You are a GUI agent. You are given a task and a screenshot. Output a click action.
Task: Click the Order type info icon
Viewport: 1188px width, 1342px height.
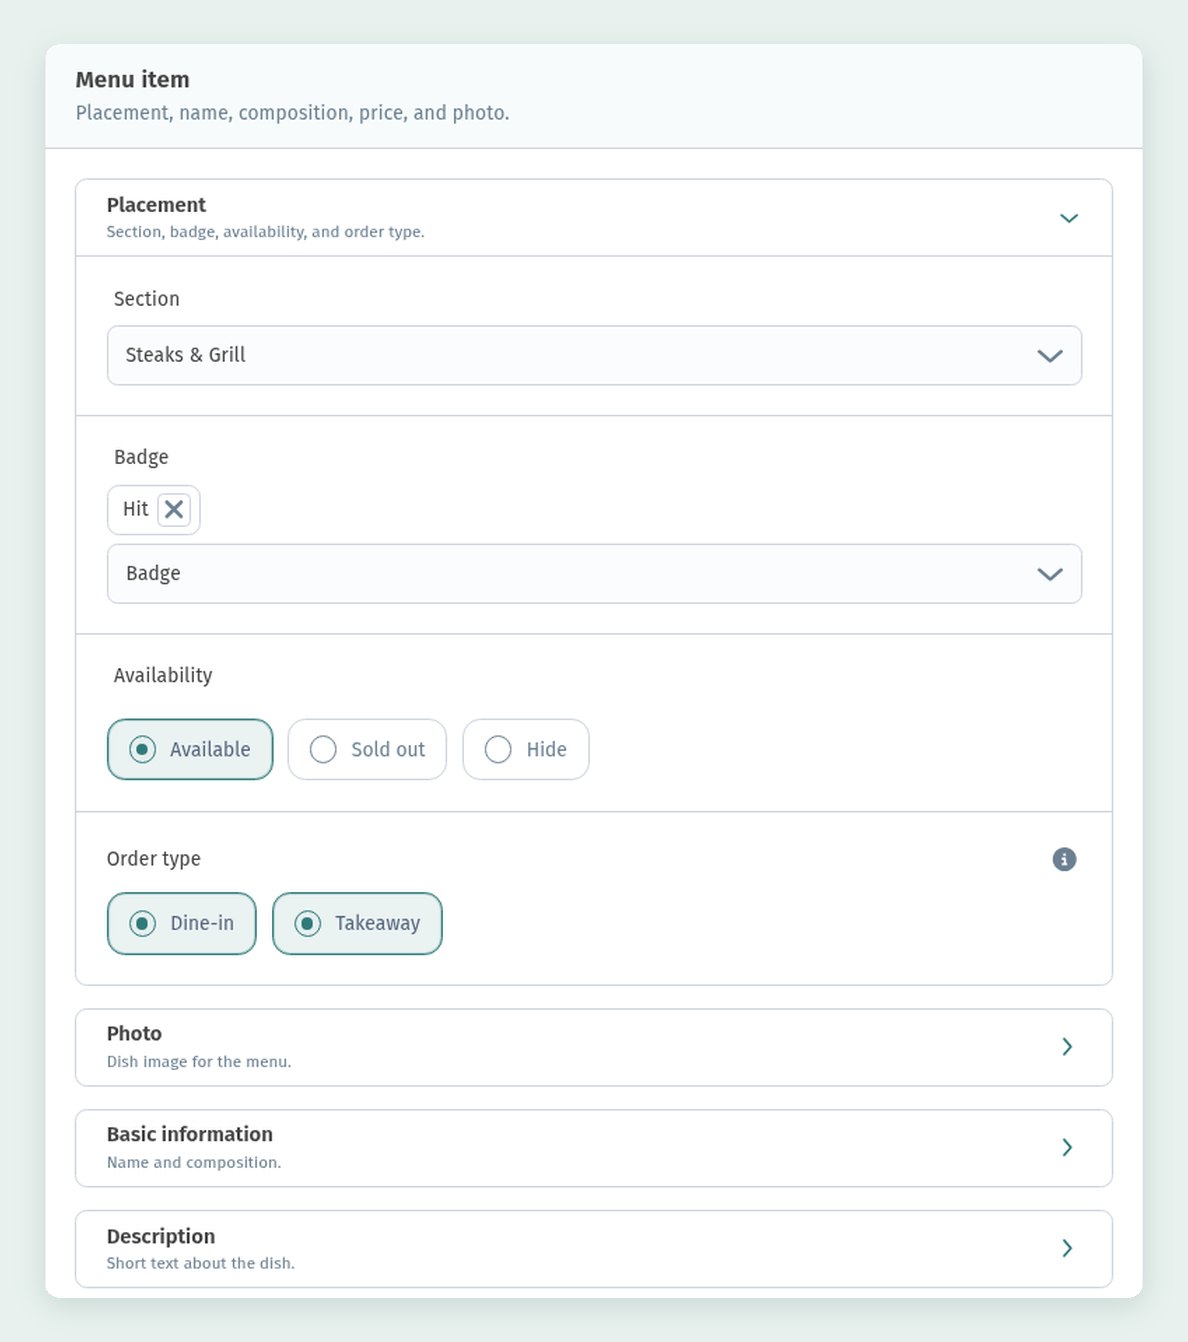[x=1064, y=859]
